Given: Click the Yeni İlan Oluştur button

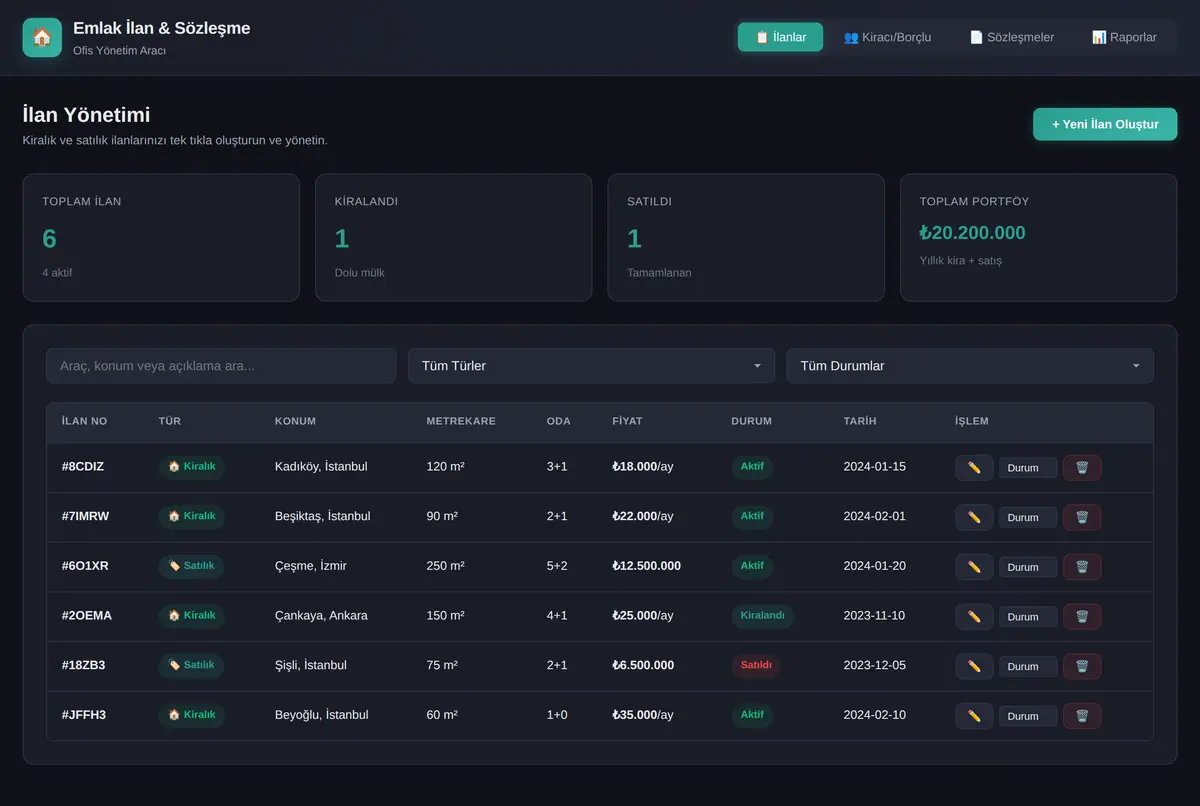Looking at the screenshot, I should pos(1105,124).
